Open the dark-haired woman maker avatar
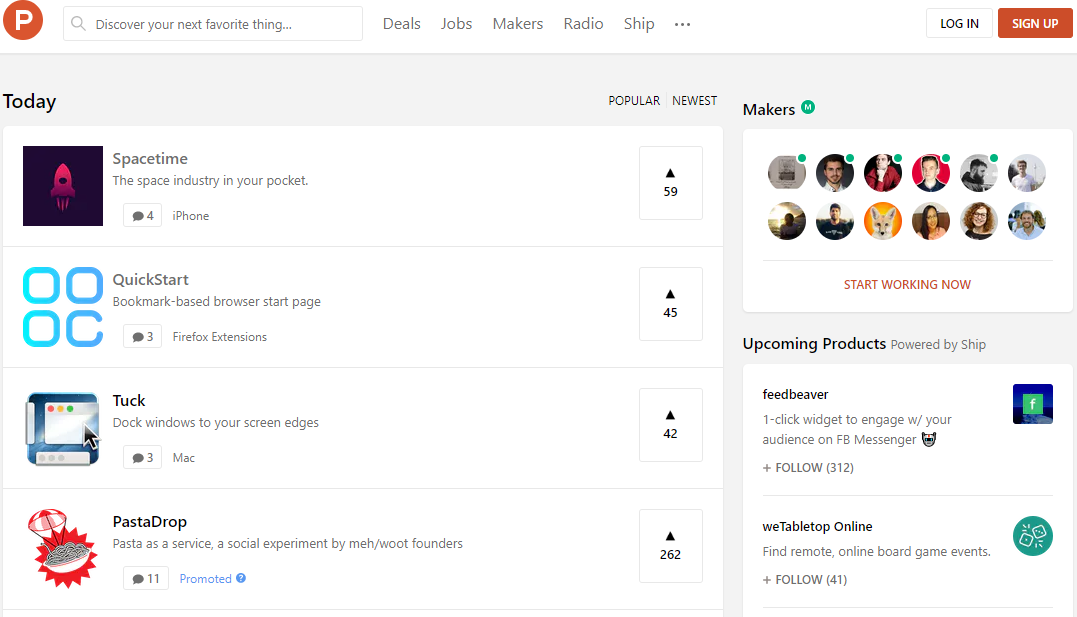This screenshot has height=617, width=1077. coord(931,221)
